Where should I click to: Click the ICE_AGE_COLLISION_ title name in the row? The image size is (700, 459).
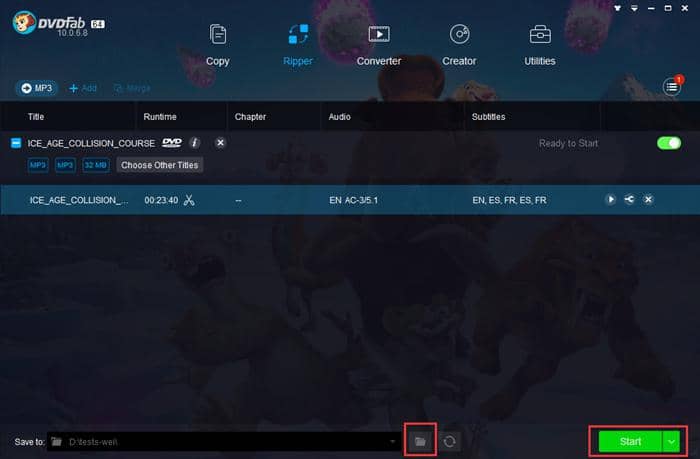(79, 200)
